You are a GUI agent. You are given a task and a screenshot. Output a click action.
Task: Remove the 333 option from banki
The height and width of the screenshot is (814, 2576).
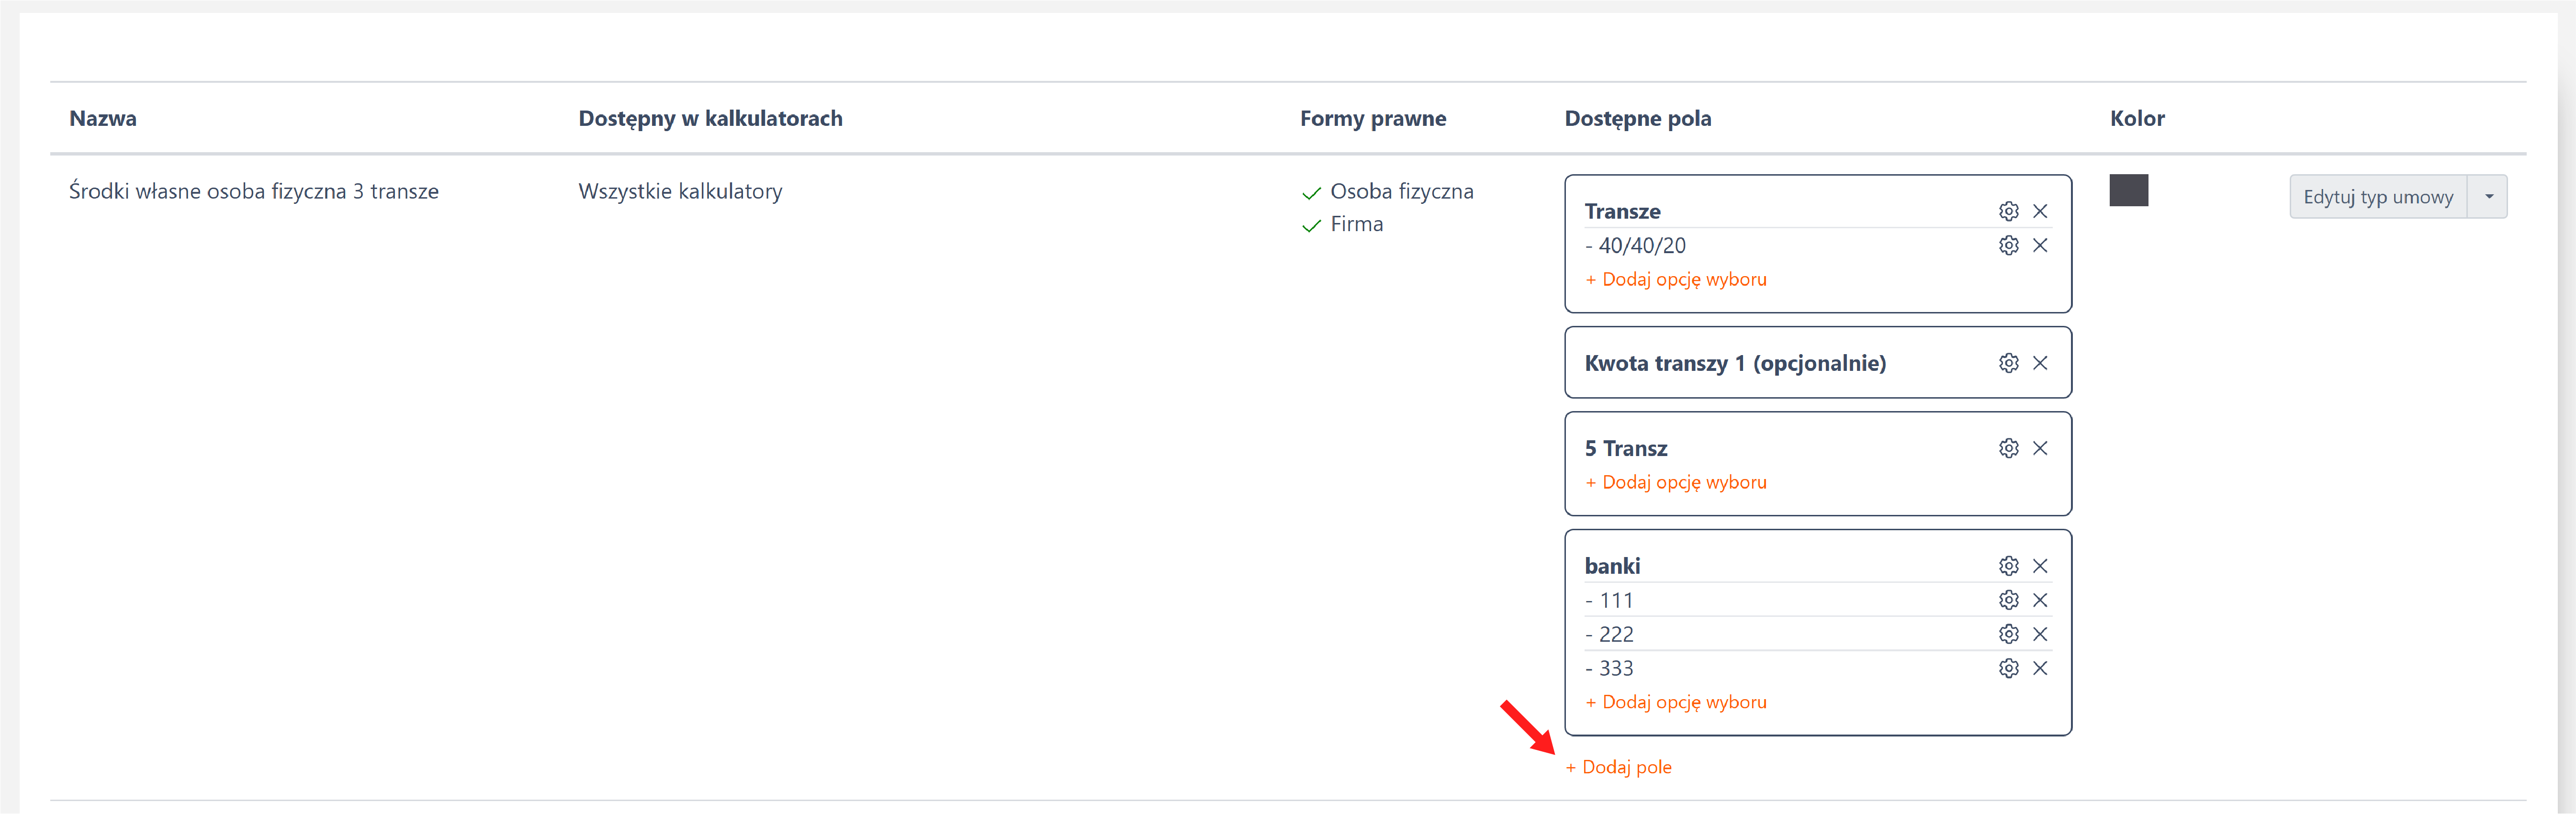coord(2040,668)
